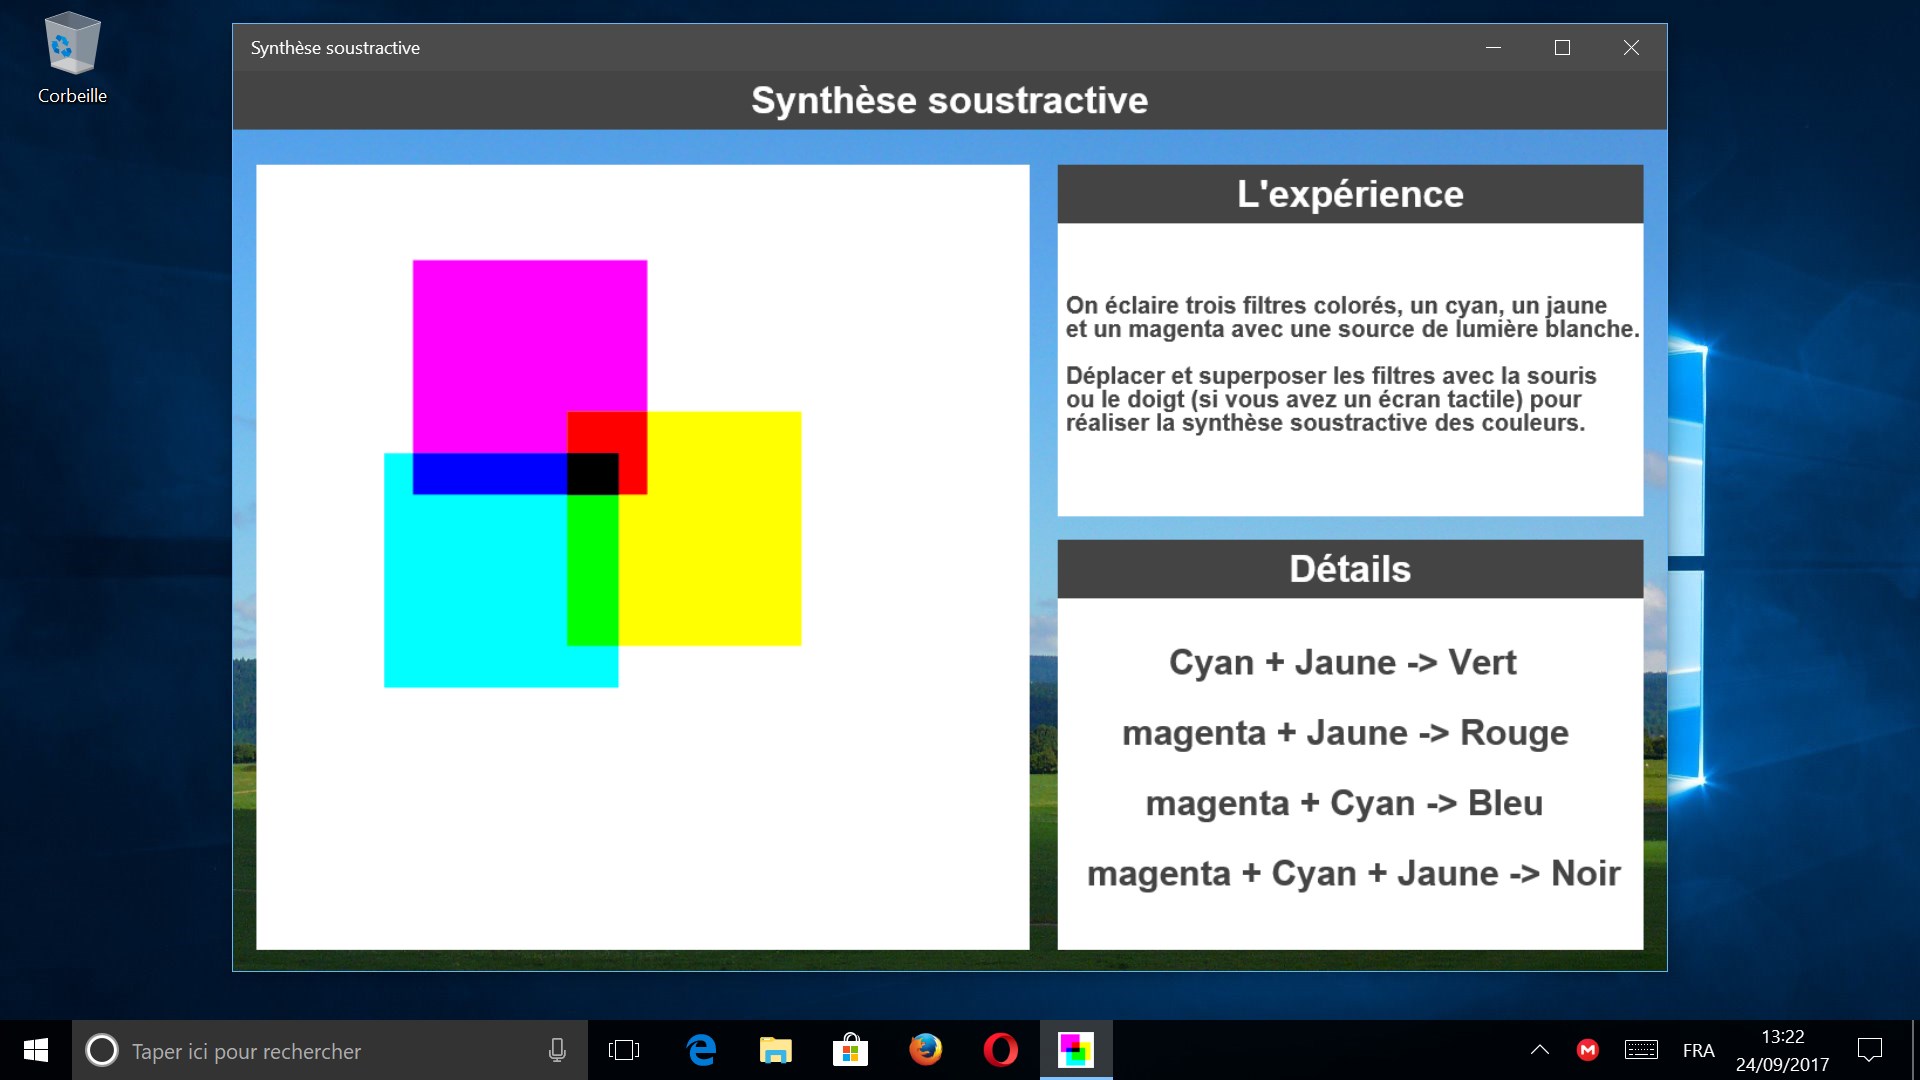1920x1080 pixels.
Task: Open Task View from taskbar
Action: [624, 1050]
